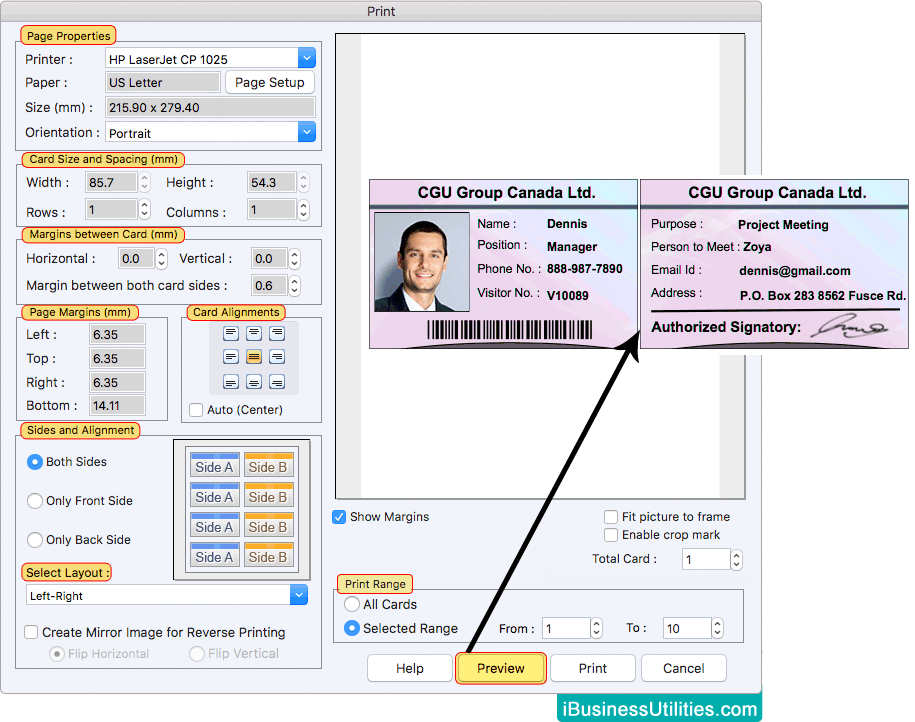Open the Orientation dropdown

[307, 132]
